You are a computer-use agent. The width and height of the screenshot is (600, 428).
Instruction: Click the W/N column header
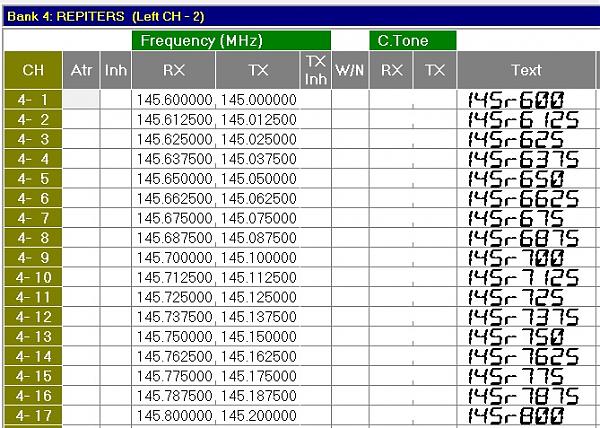pyautogui.click(x=350, y=70)
